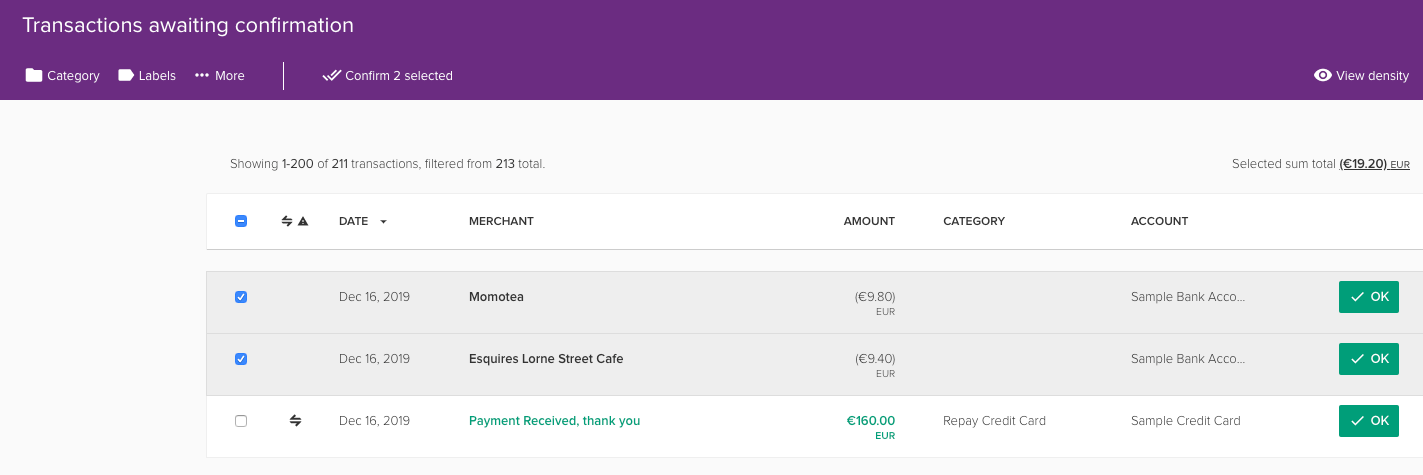Confirm Momotea transaction with OK button

coord(1368,297)
